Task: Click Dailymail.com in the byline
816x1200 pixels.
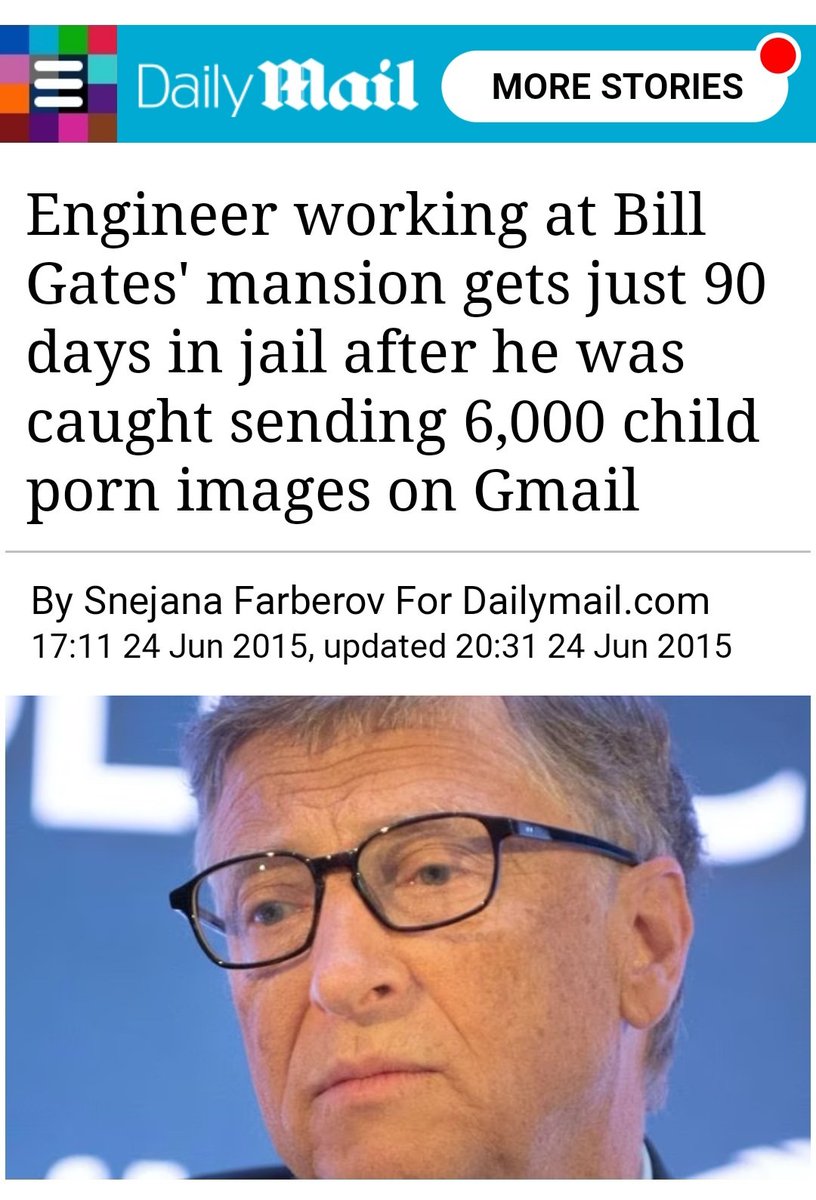Action: (x=585, y=602)
